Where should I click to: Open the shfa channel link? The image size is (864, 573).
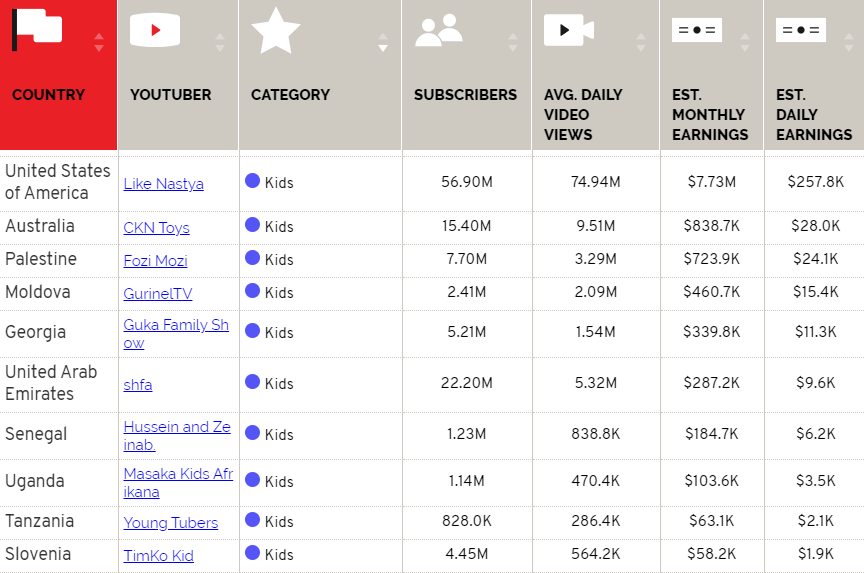click(138, 385)
